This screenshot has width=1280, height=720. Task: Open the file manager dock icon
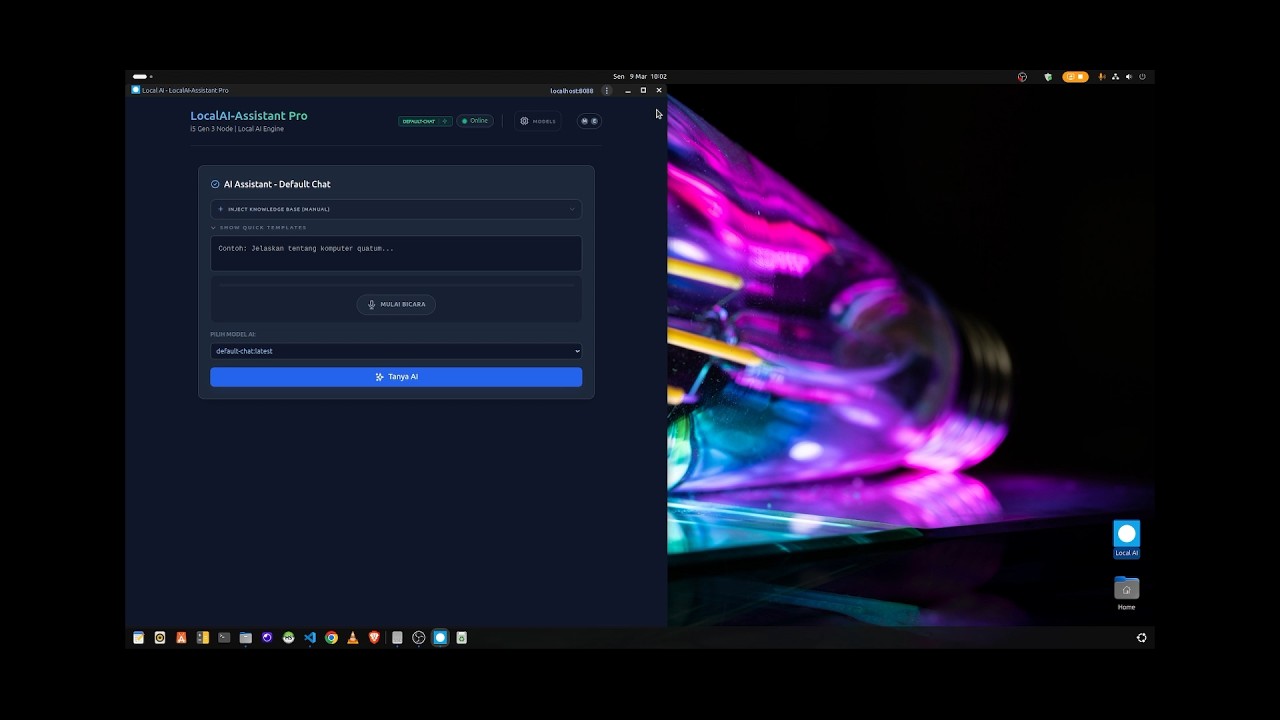246,637
